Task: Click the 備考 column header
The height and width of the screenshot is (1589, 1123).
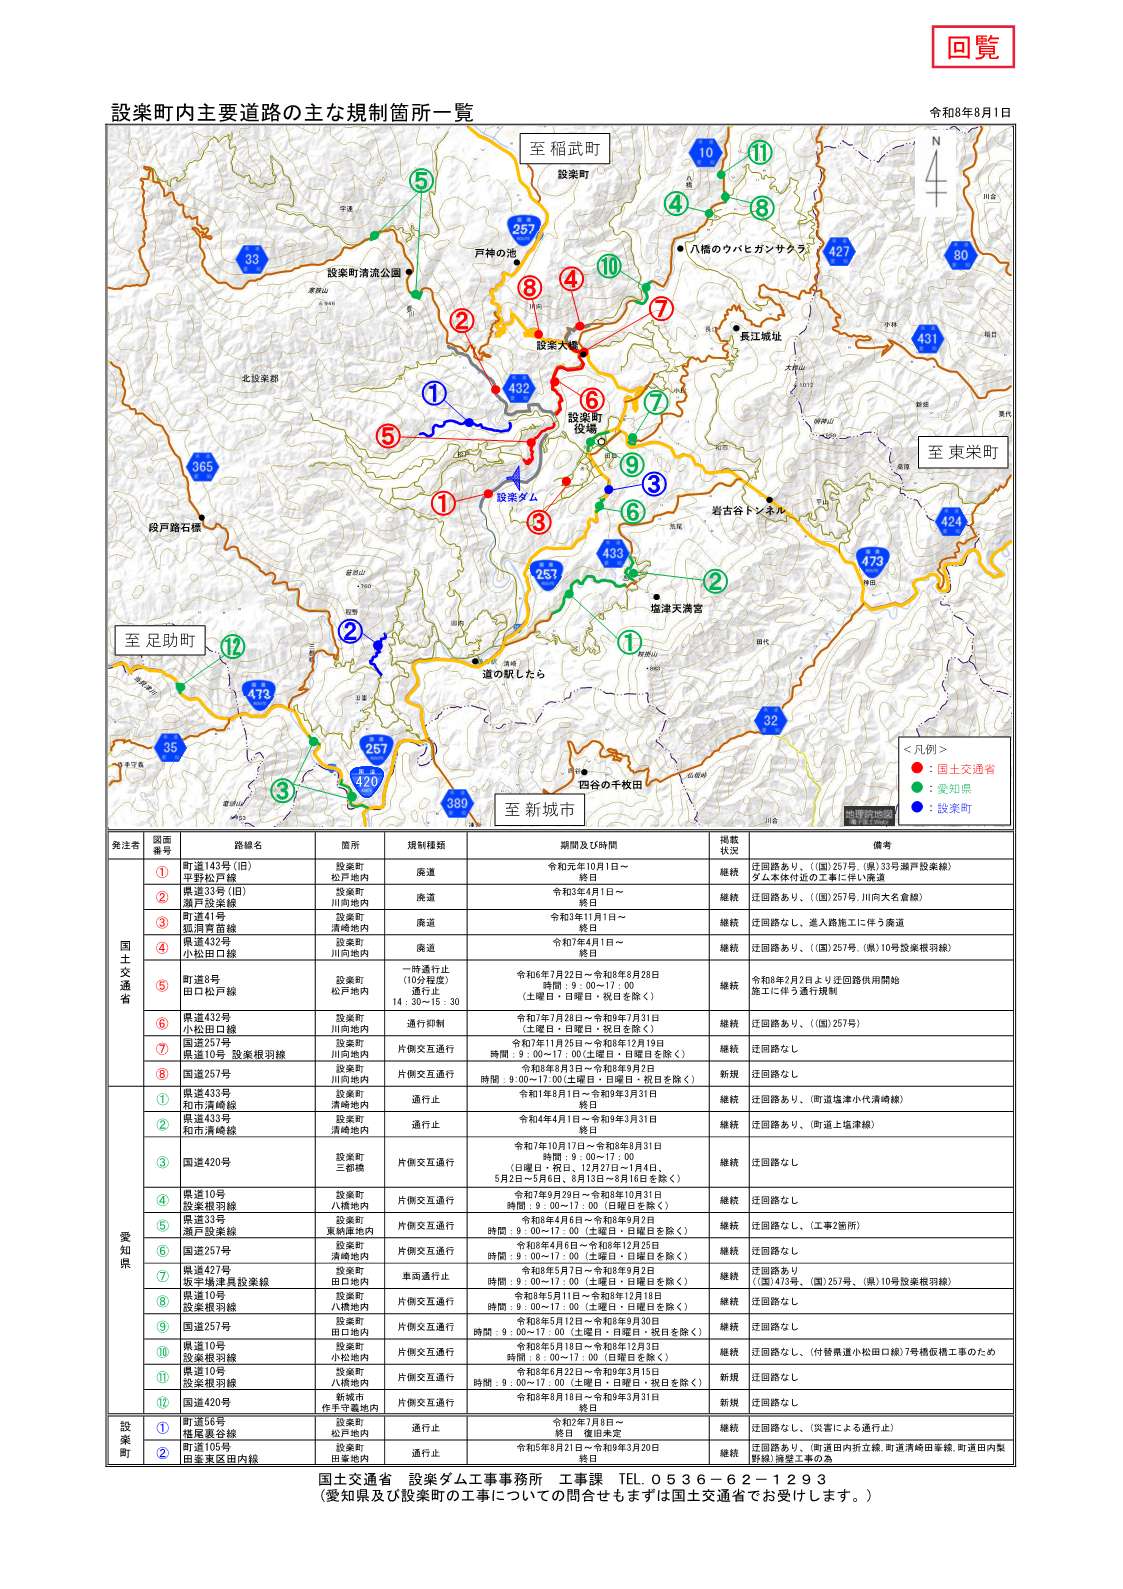Action: click(x=882, y=846)
